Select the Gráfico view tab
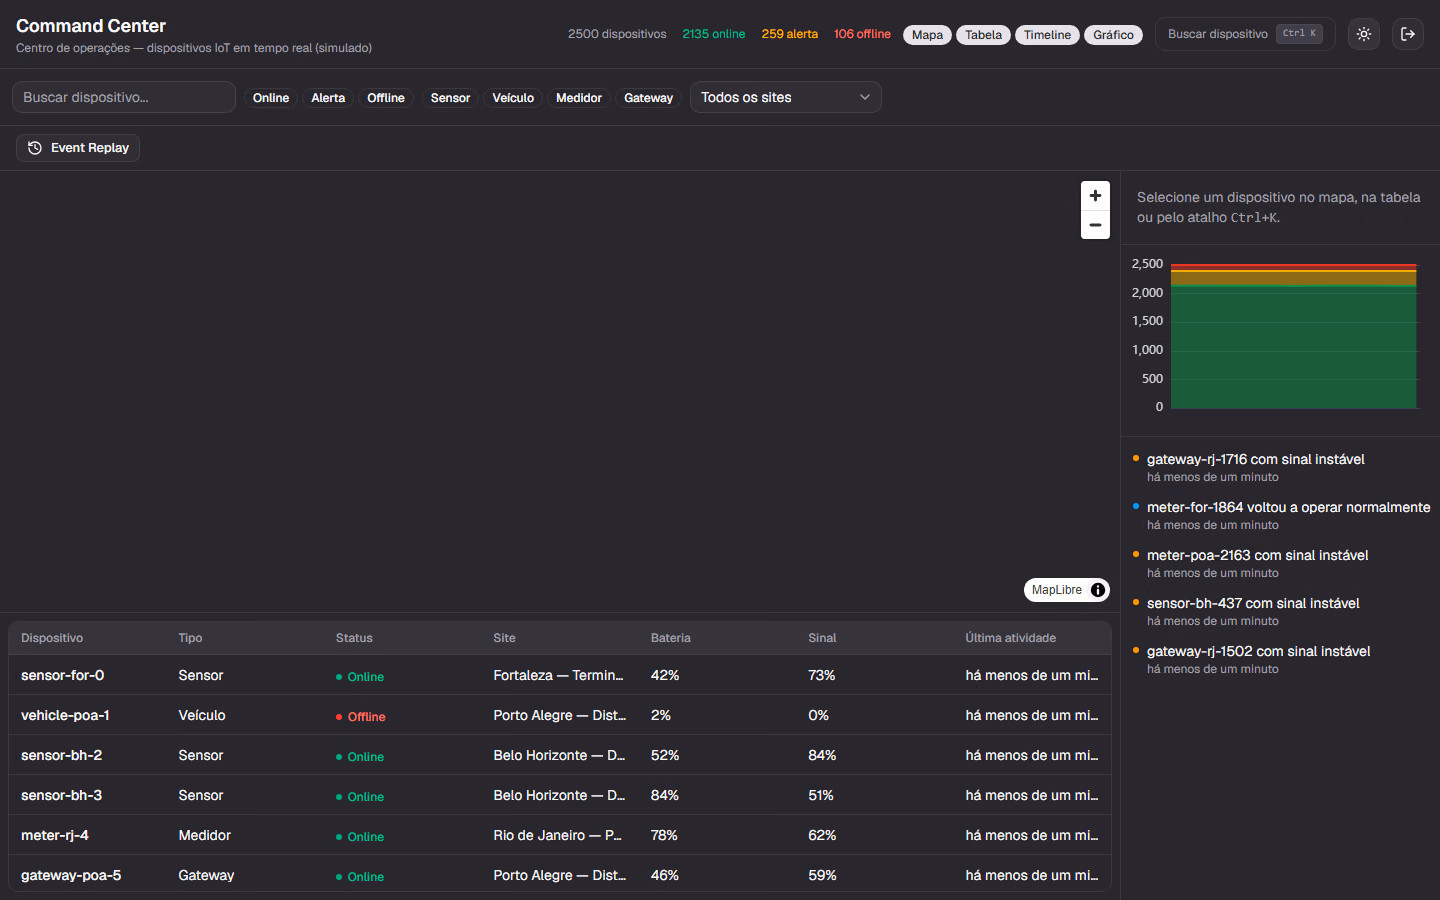The height and width of the screenshot is (900, 1440). point(1113,35)
